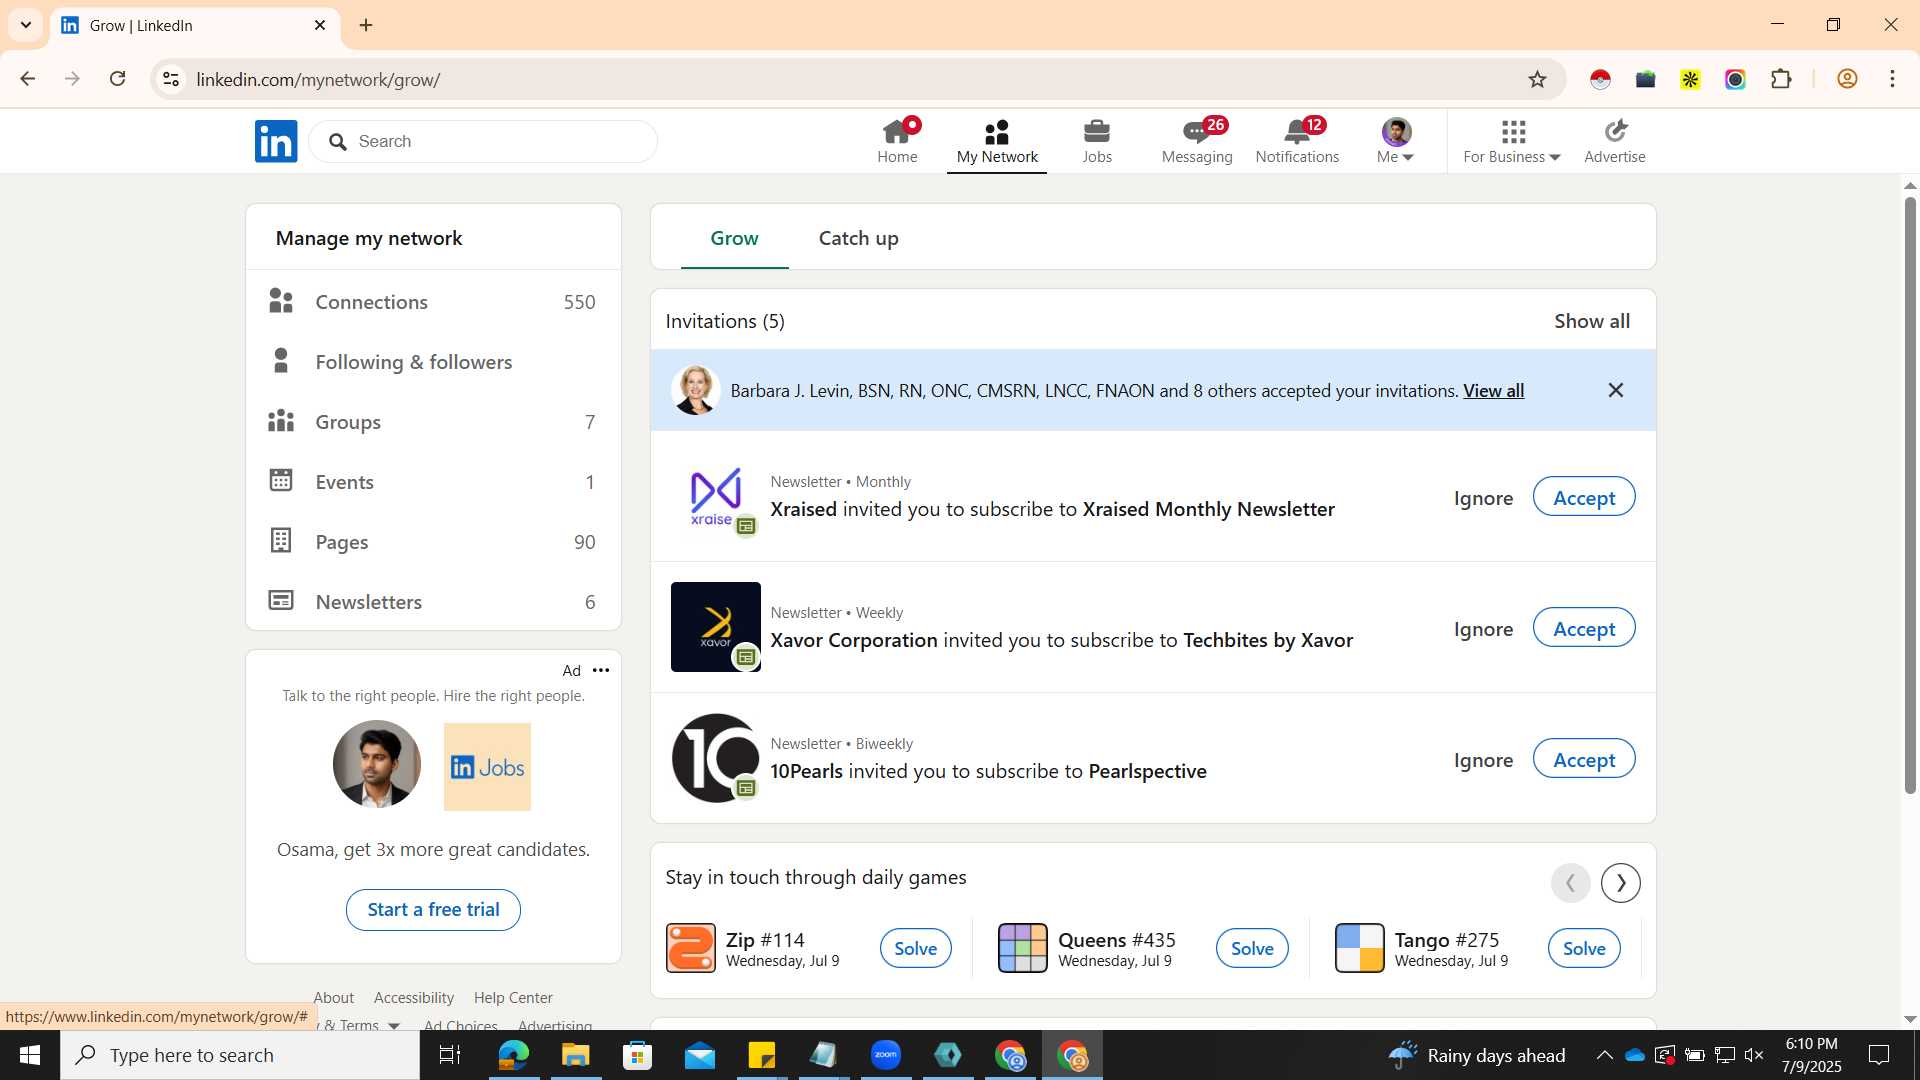Open About footer link
The width and height of the screenshot is (1920, 1080).
[333, 998]
